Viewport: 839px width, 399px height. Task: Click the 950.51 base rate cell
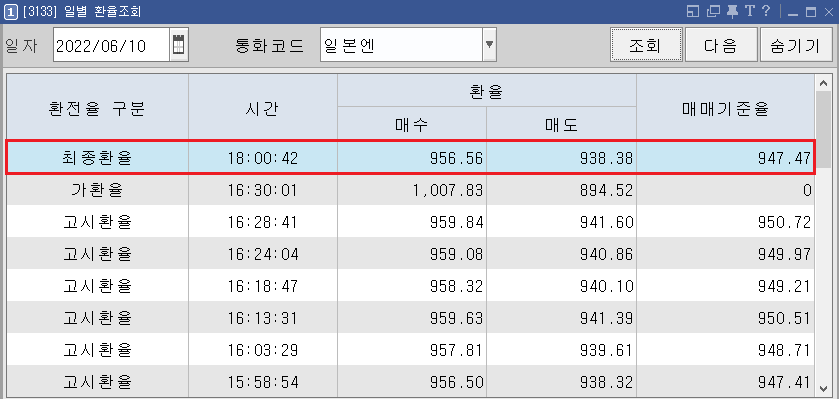(x=725, y=318)
